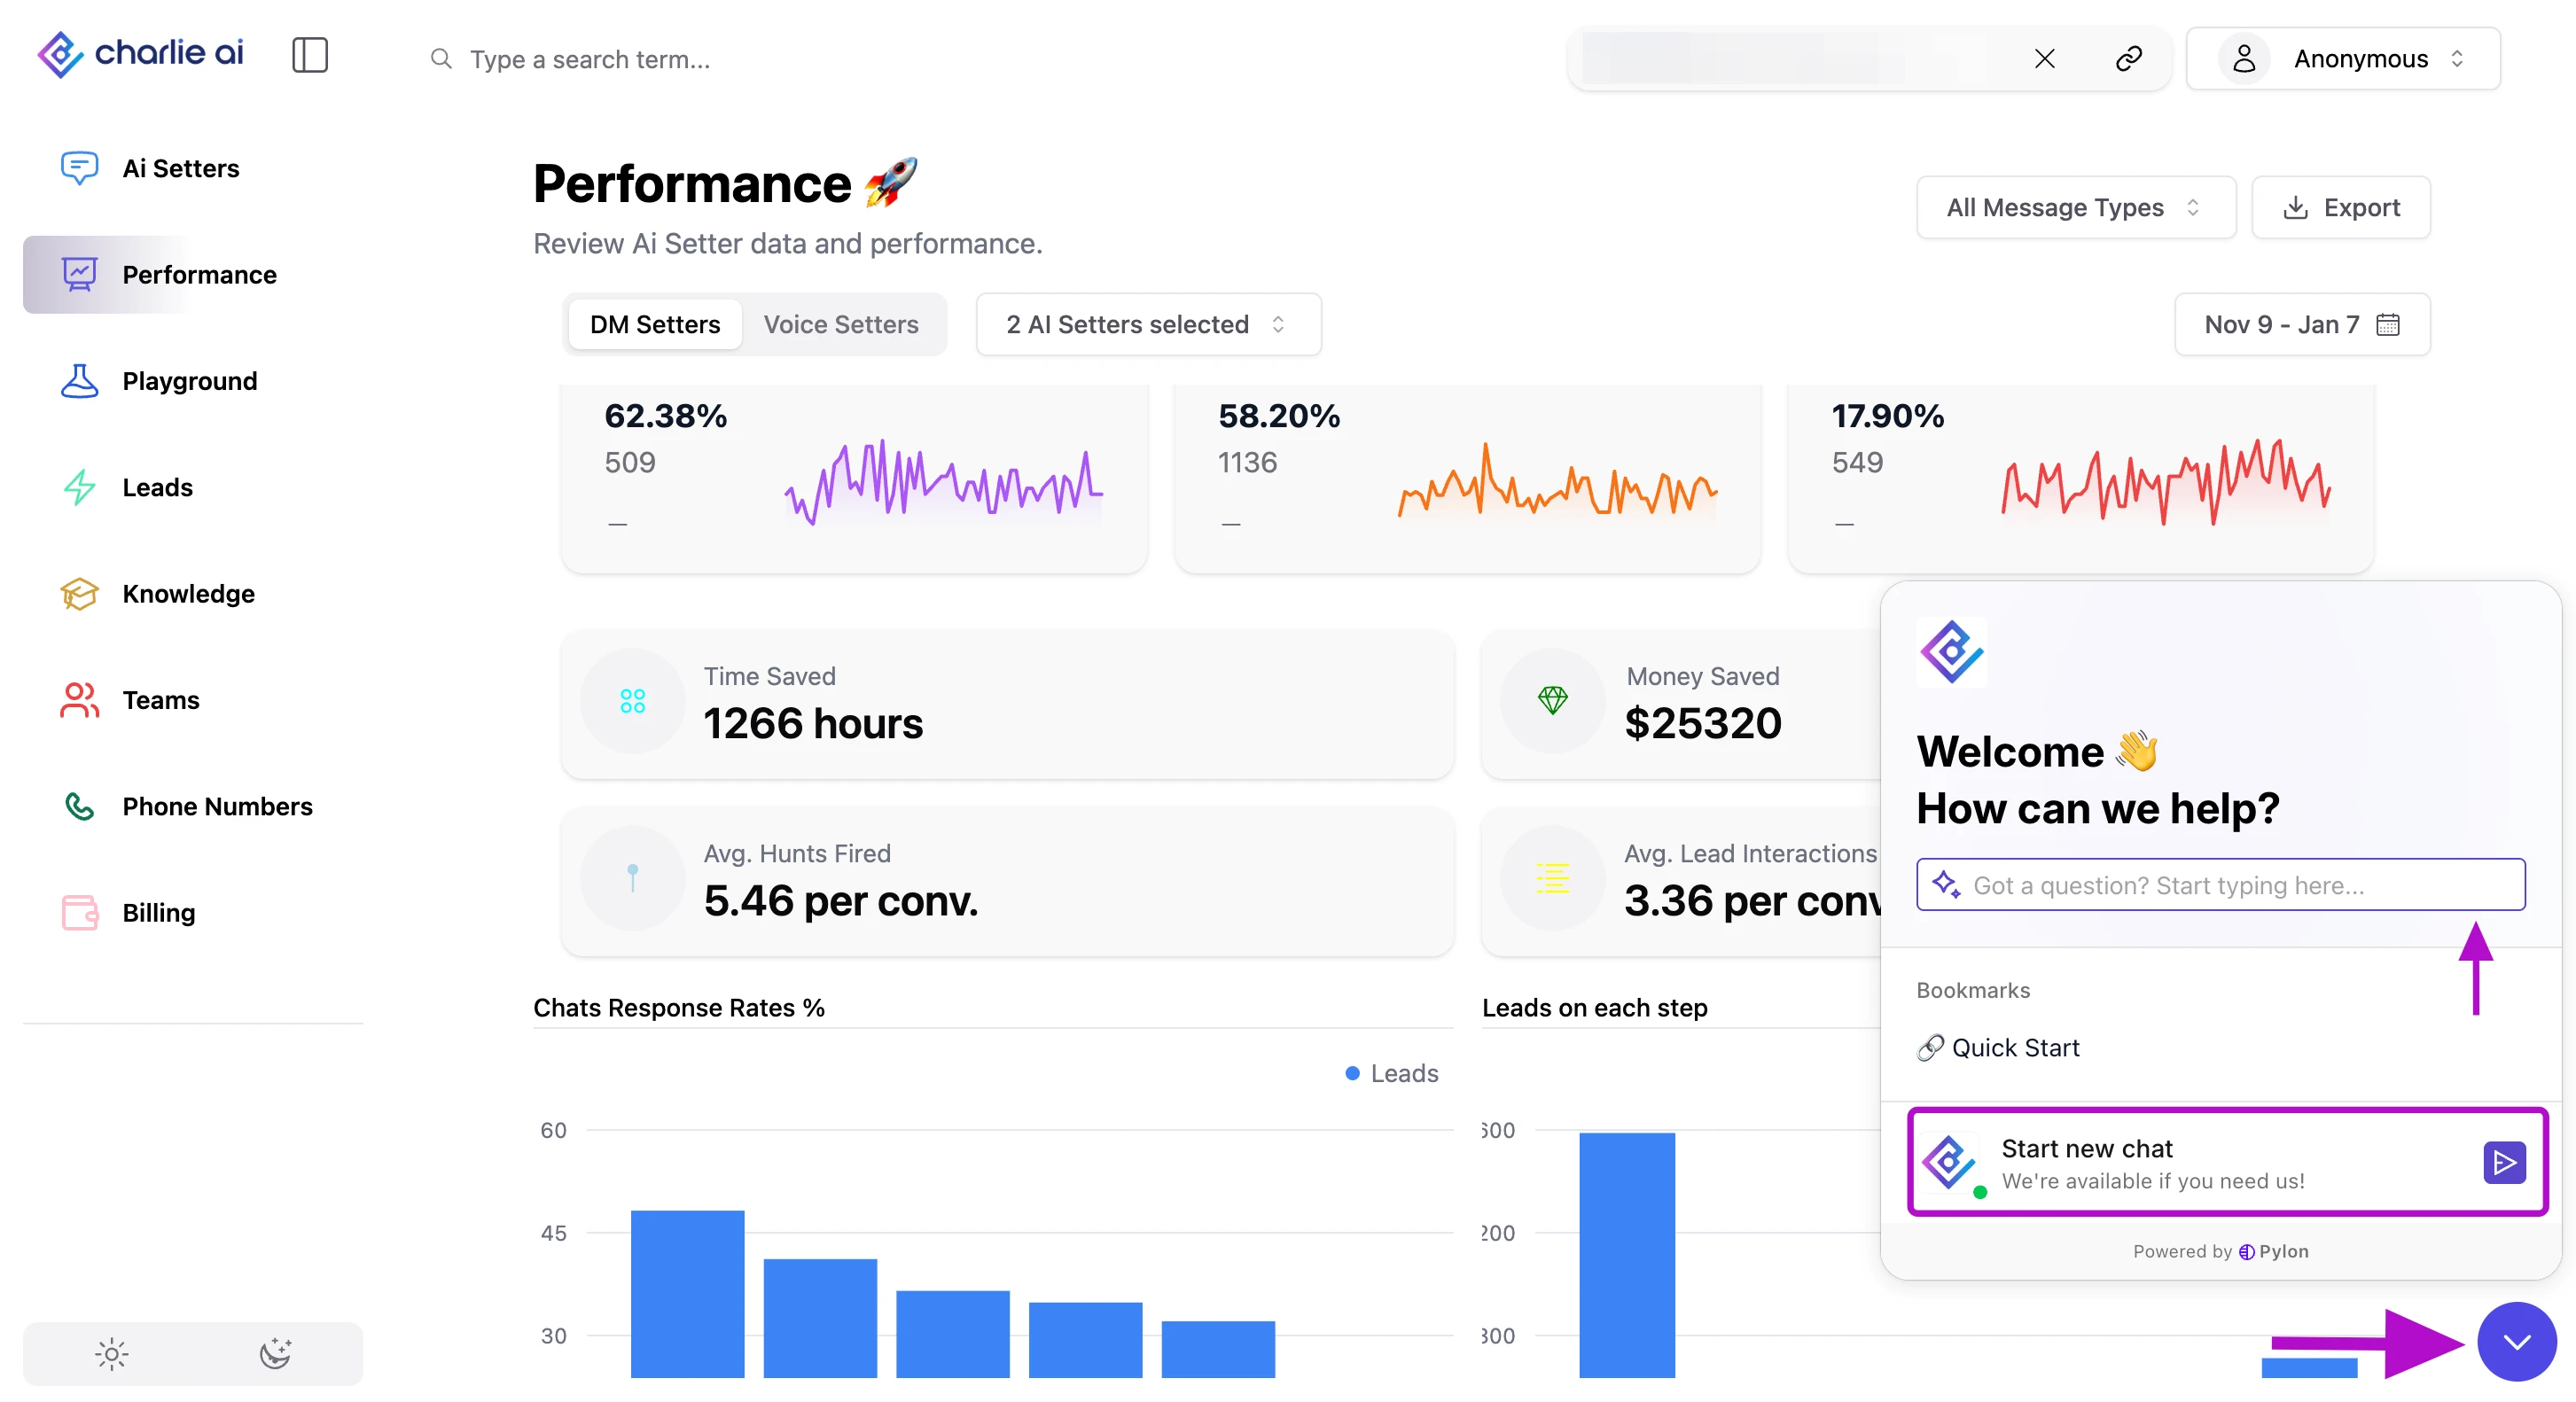
Task: Expand the 2 AI Setters selected dropdown
Action: click(1147, 324)
